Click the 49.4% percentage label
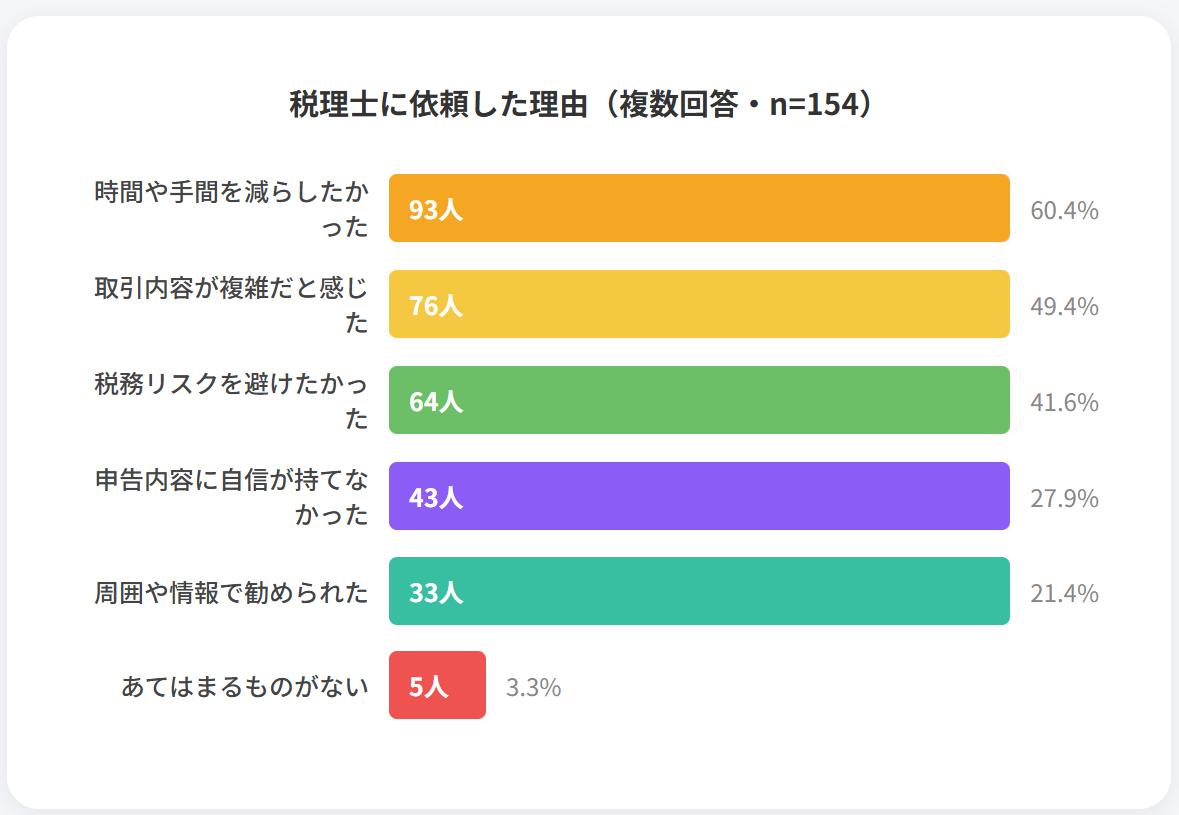Image resolution: width=1179 pixels, height=815 pixels. pyautogui.click(x=1064, y=306)
